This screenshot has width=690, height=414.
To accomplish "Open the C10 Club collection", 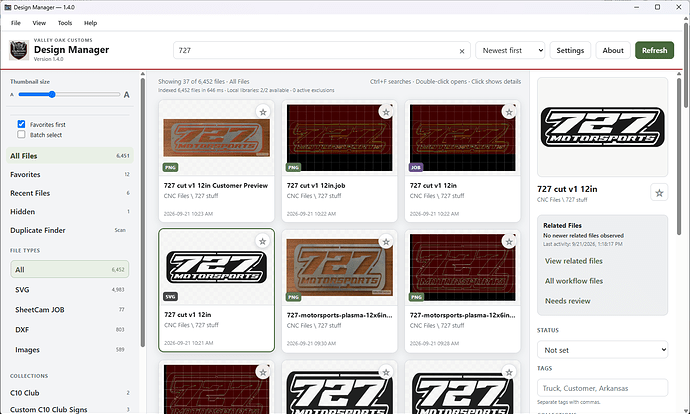I will point(70,392).
